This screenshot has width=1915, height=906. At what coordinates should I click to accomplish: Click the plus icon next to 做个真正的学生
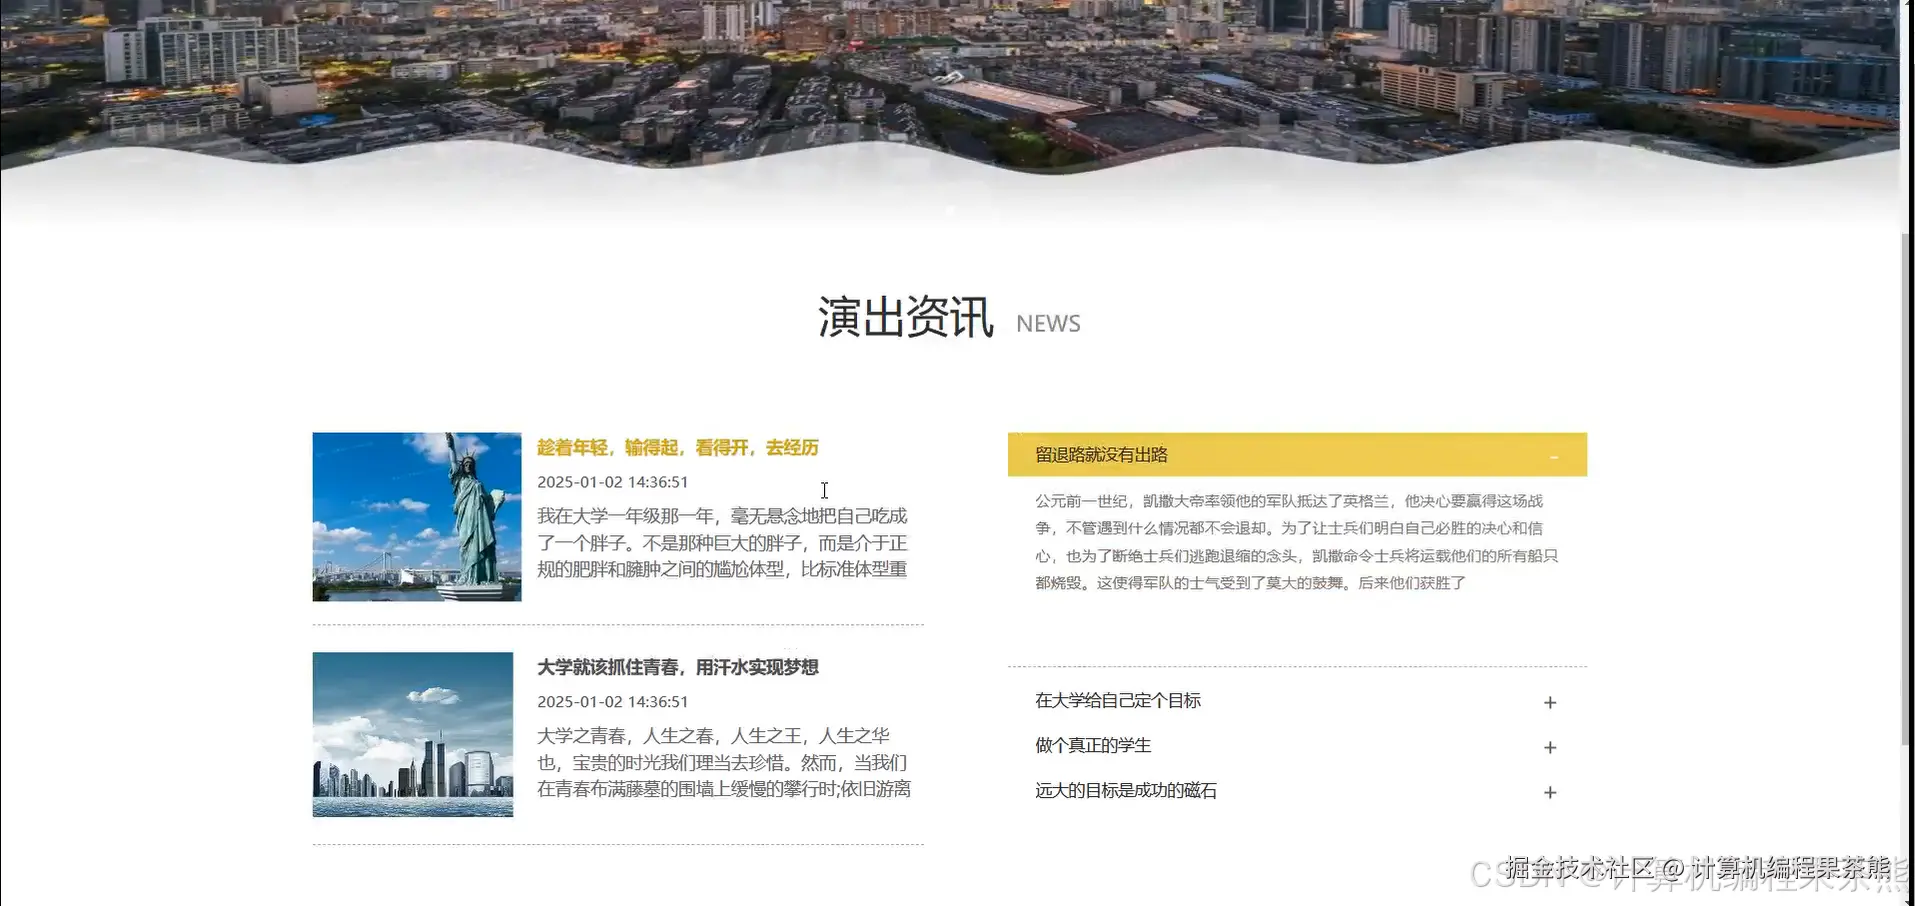coord(1549,747)
